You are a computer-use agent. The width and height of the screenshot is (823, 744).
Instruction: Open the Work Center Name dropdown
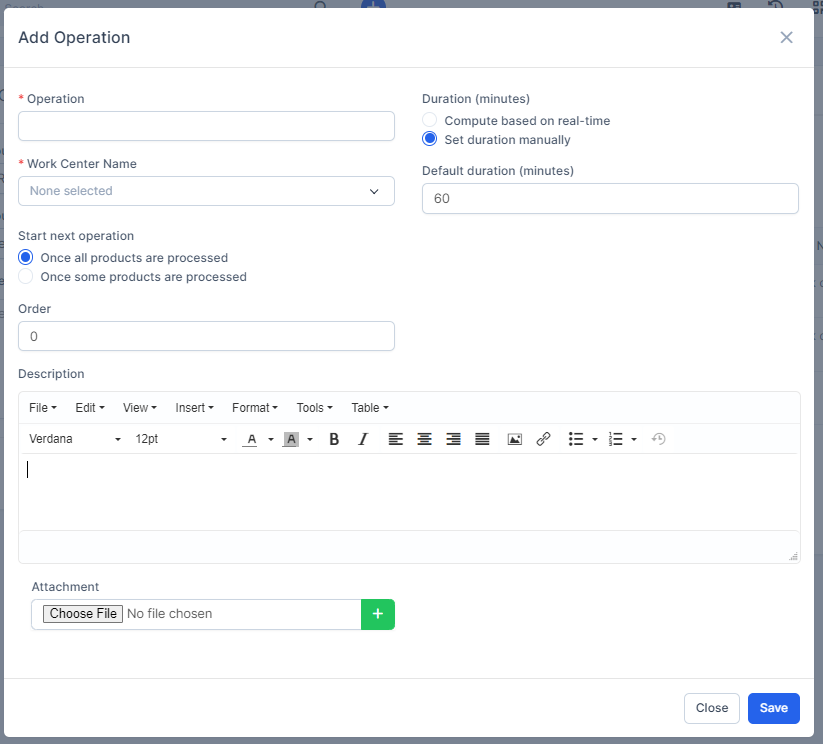point(206,191)
